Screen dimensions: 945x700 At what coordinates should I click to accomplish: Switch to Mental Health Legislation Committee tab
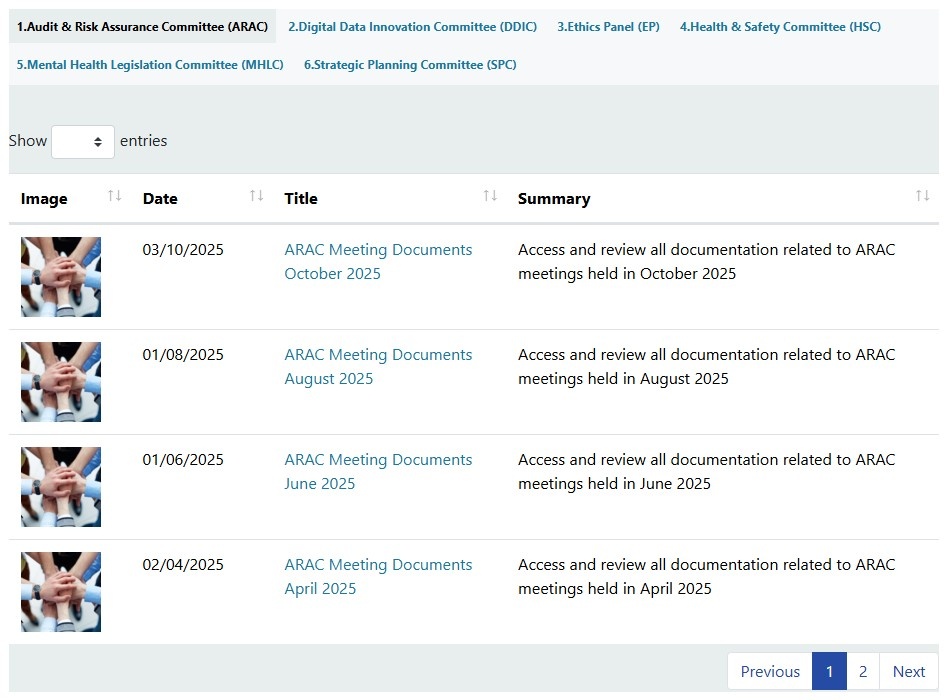point(150,65)
